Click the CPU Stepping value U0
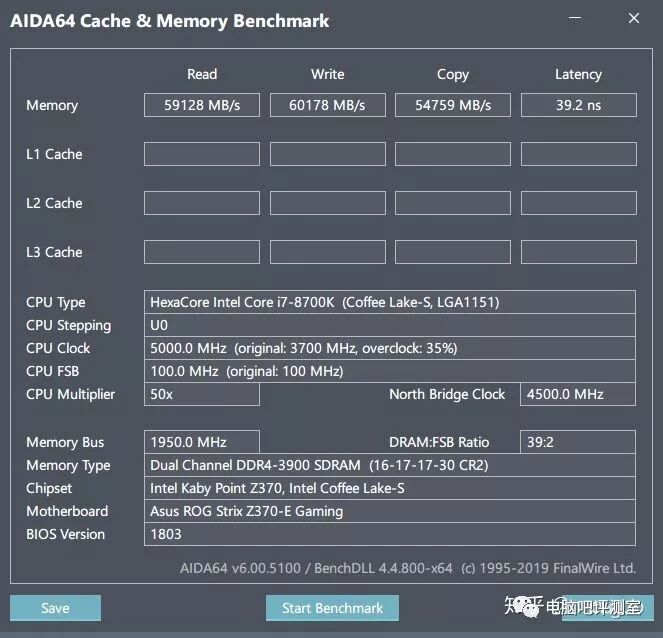Screen dimensions: 663x638 390,325
